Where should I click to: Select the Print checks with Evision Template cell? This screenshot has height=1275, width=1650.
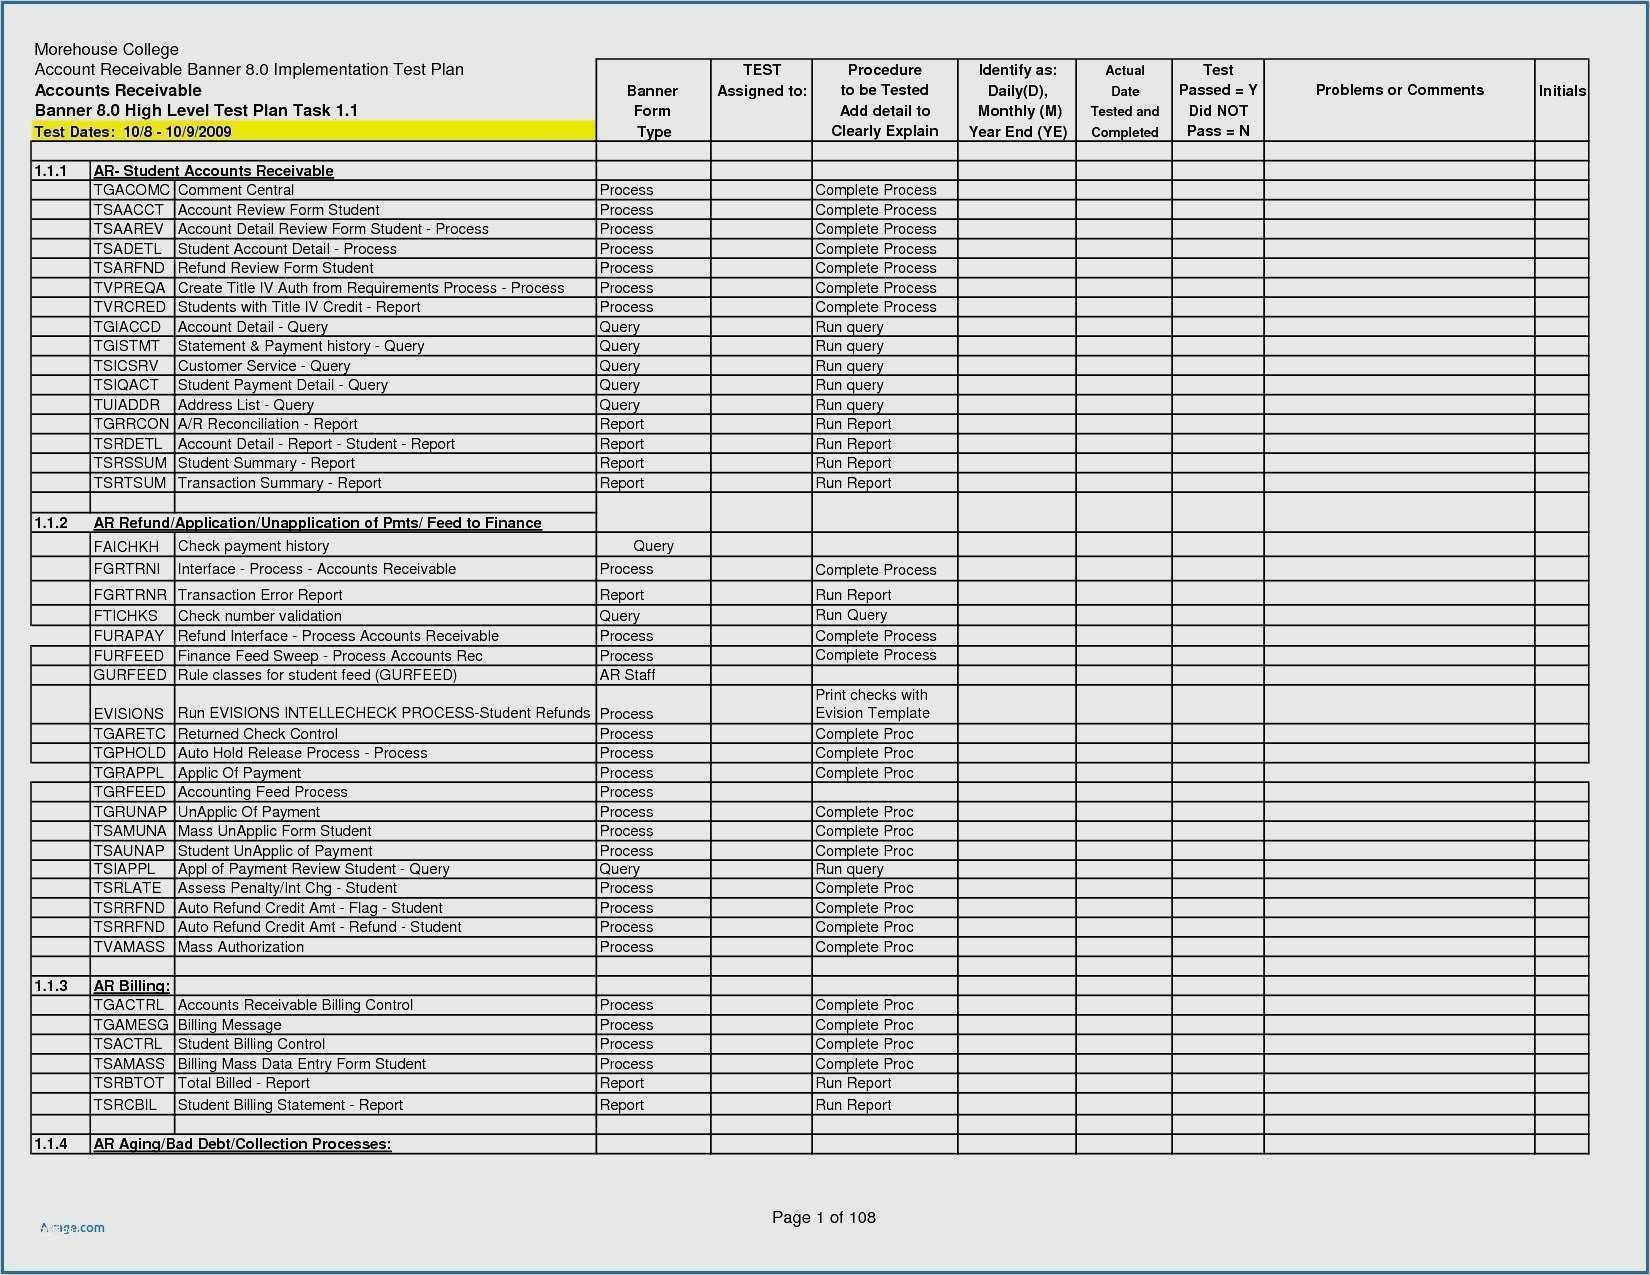[872, 704]
